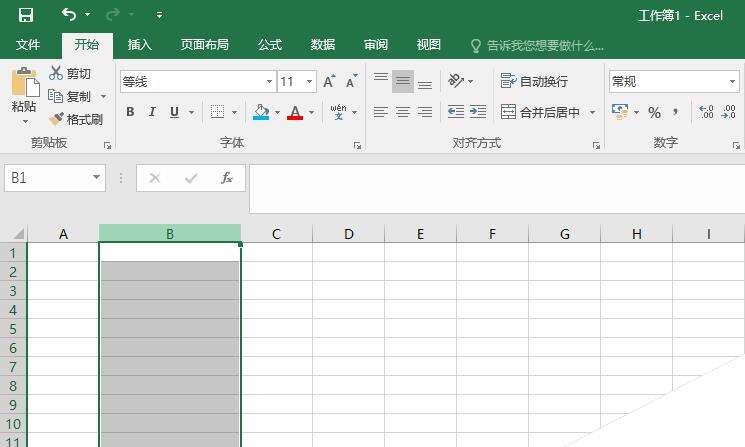Open the undo history dropdown arrow
This screenshot has height=447, width=745.
(87, 15)
